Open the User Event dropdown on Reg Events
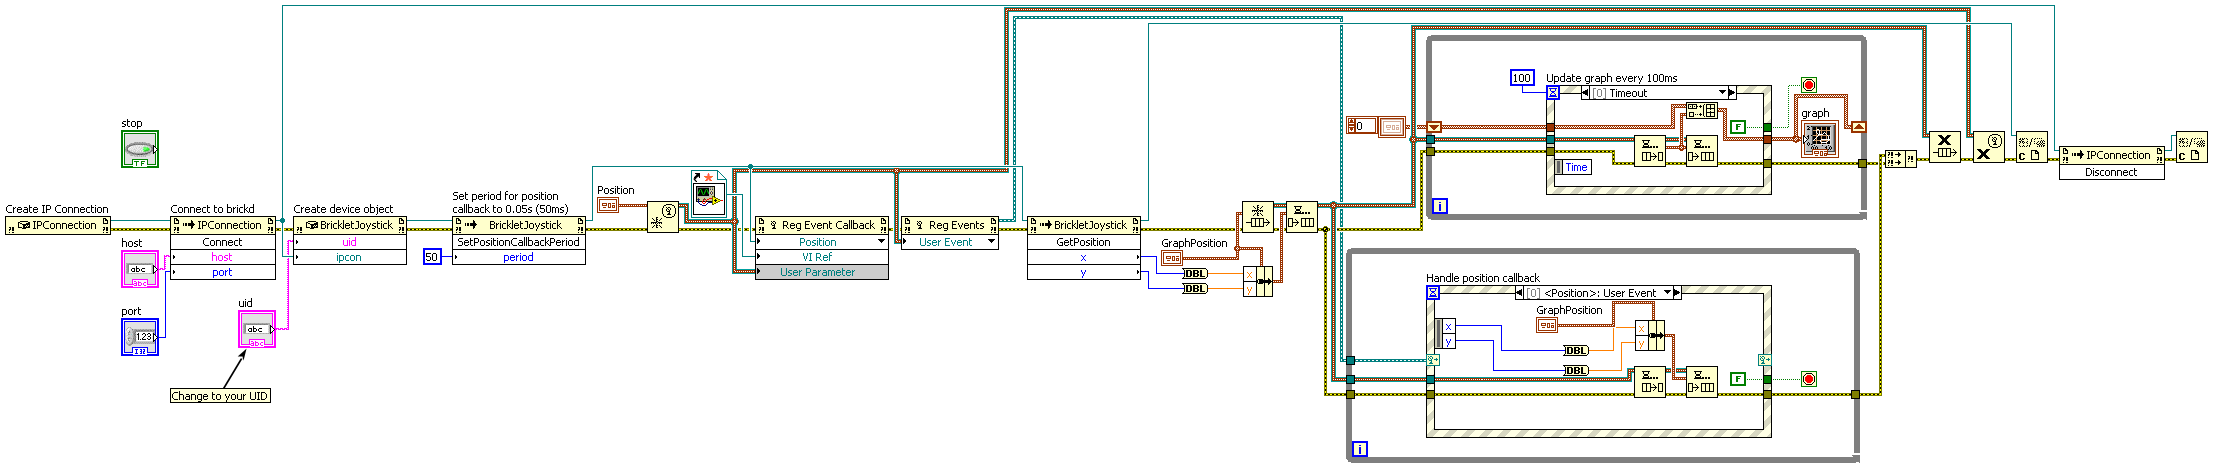Image resolution: width=2213 pixels, height=468 pixels. click(991, 242)
